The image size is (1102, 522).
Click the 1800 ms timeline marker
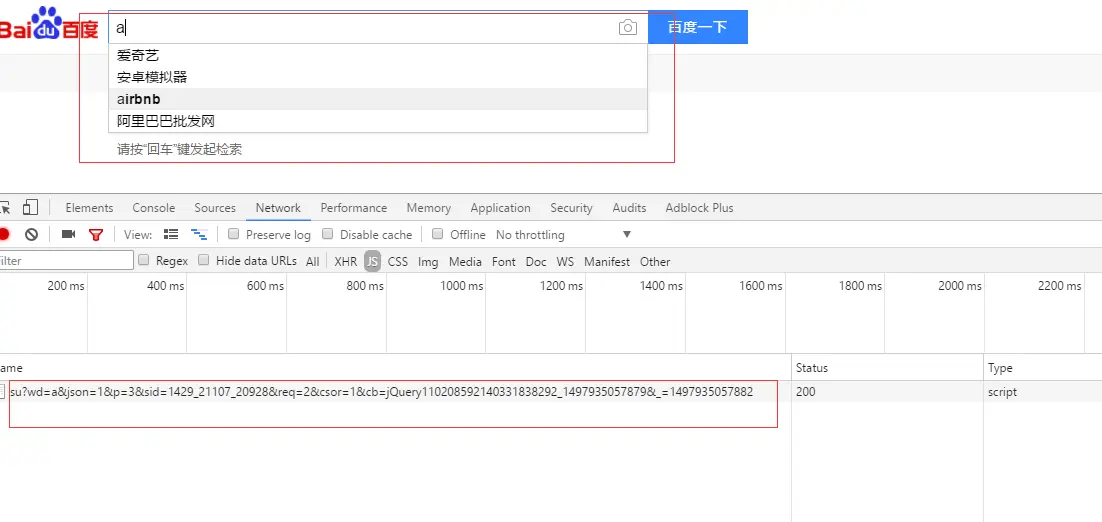(x=860, y=286)
